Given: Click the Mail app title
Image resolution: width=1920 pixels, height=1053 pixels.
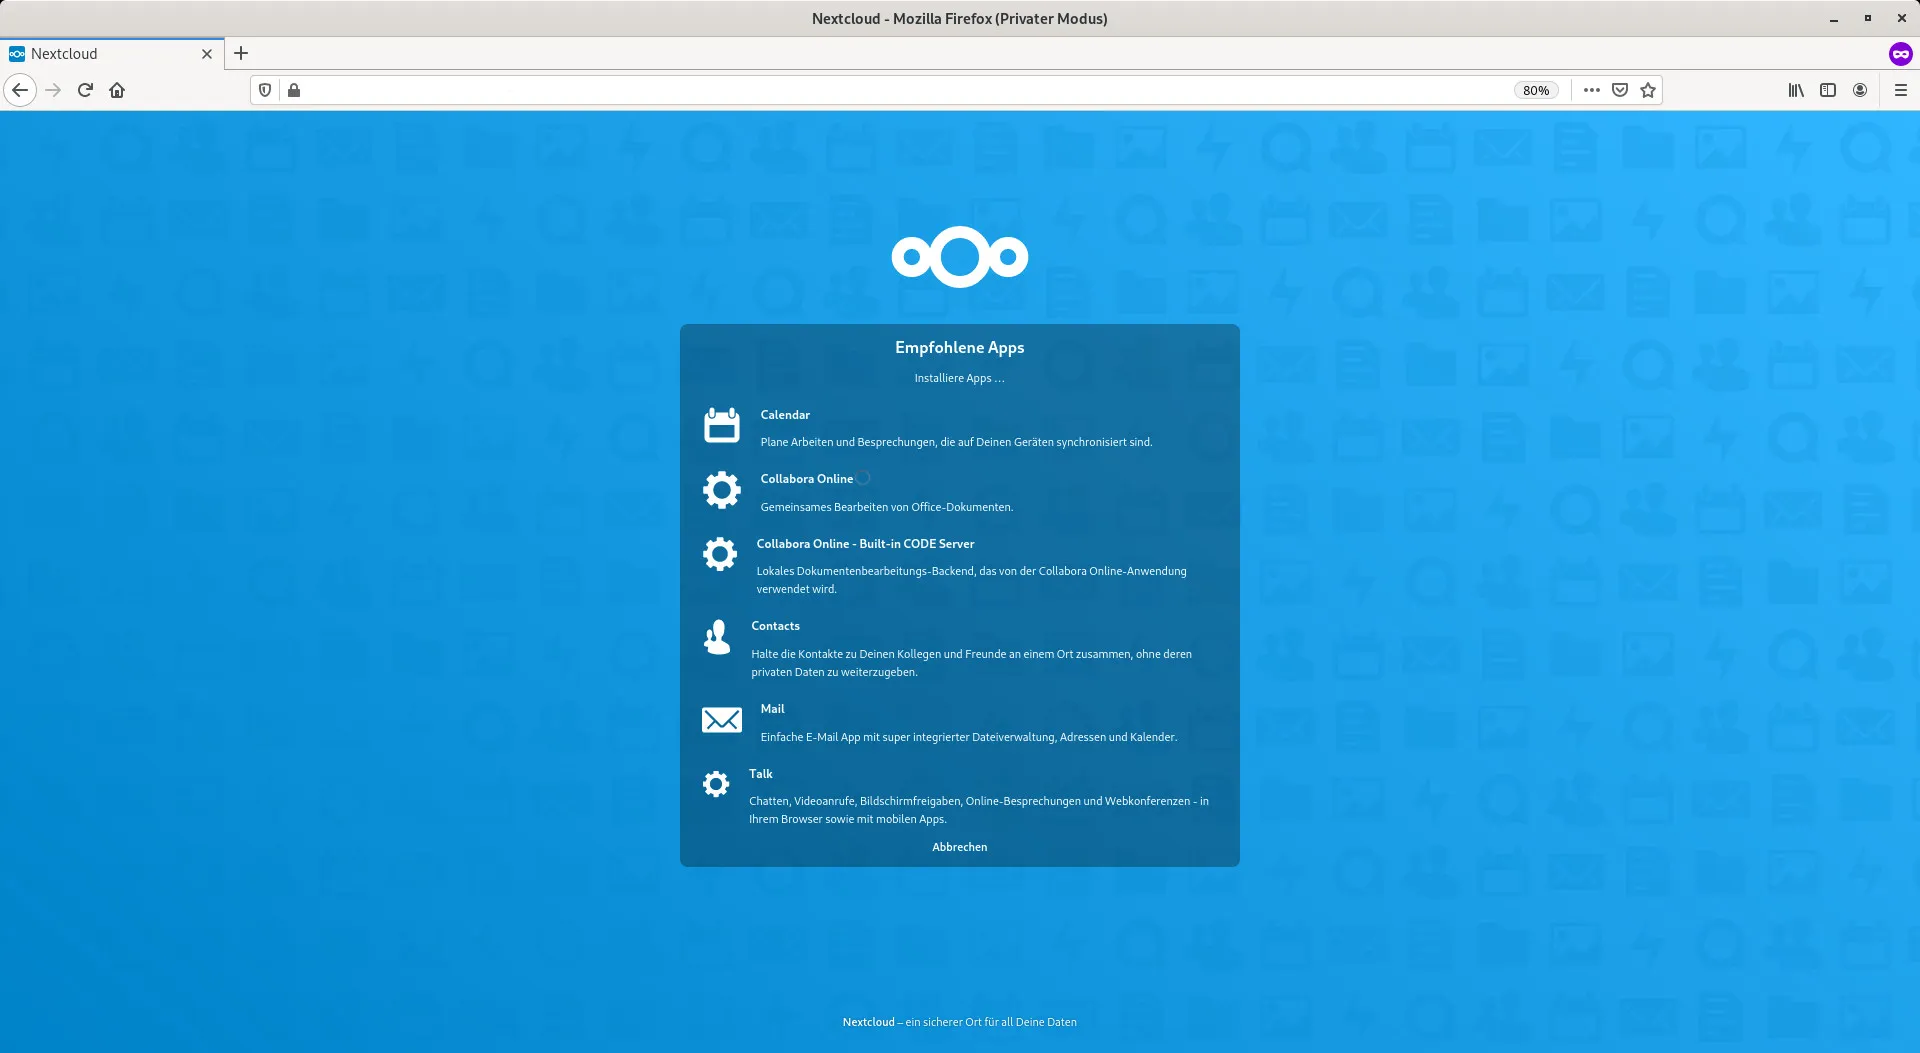Looking at the screenshot, I should pyautogui.click(x=772, y=709).
